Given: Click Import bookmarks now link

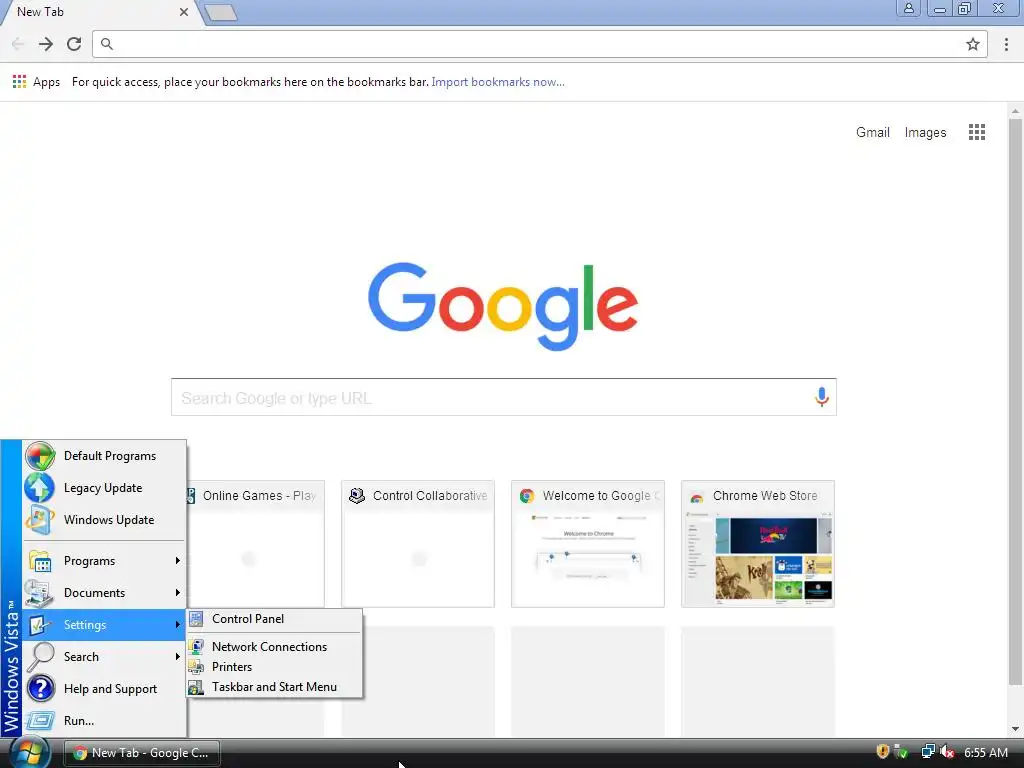Looking at the screenshot, I should tap(498, 82).
